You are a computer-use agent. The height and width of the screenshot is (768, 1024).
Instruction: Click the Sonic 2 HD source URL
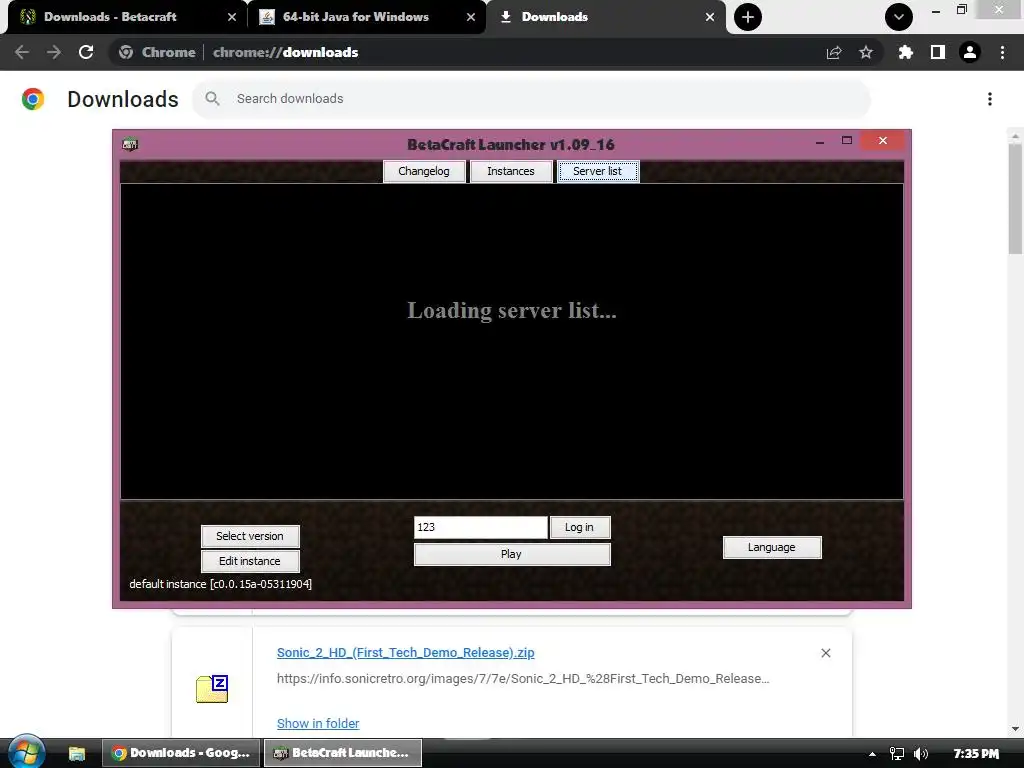click(523, 679)
